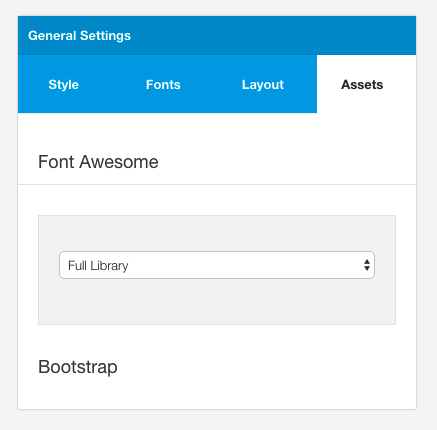Open the Full Library dropdown
437x430 pixels.
click(217, 265)
